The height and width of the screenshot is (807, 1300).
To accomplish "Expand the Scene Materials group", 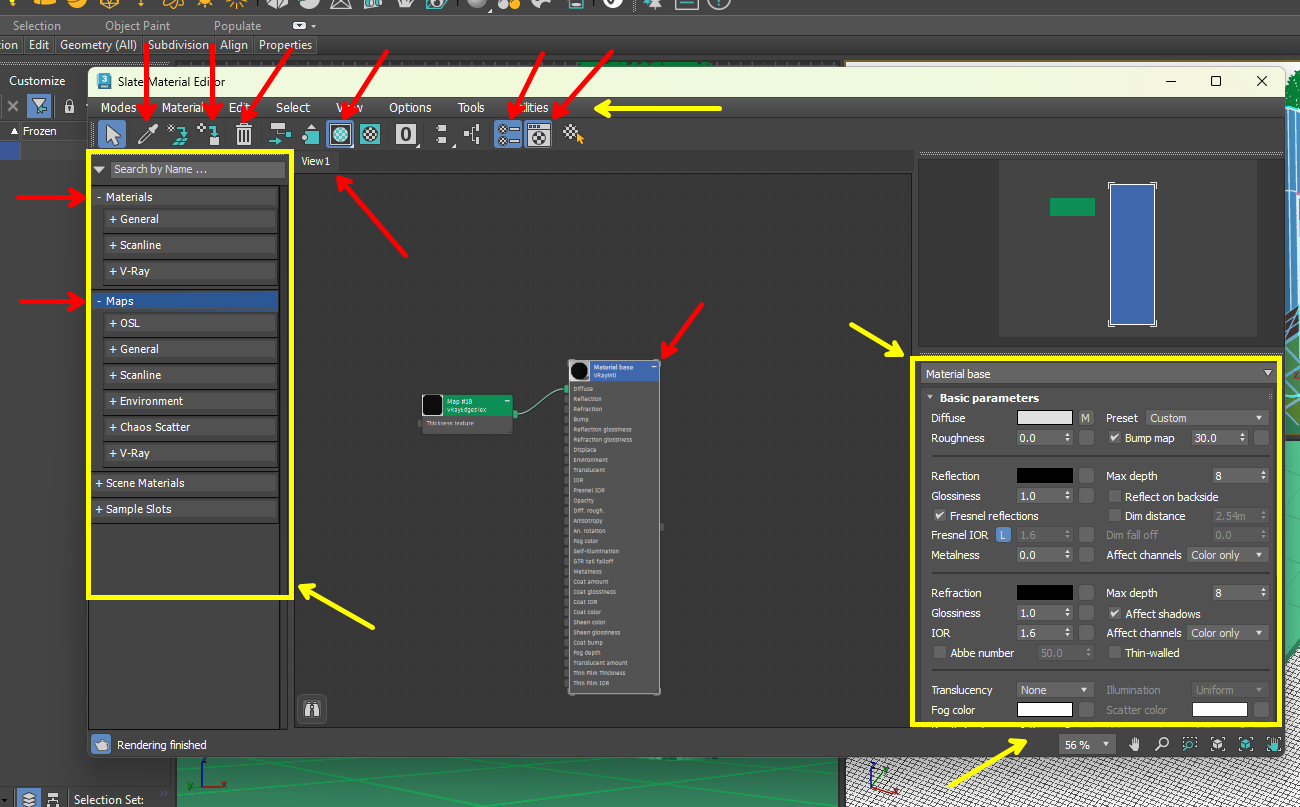I will [x=184, y=483].
